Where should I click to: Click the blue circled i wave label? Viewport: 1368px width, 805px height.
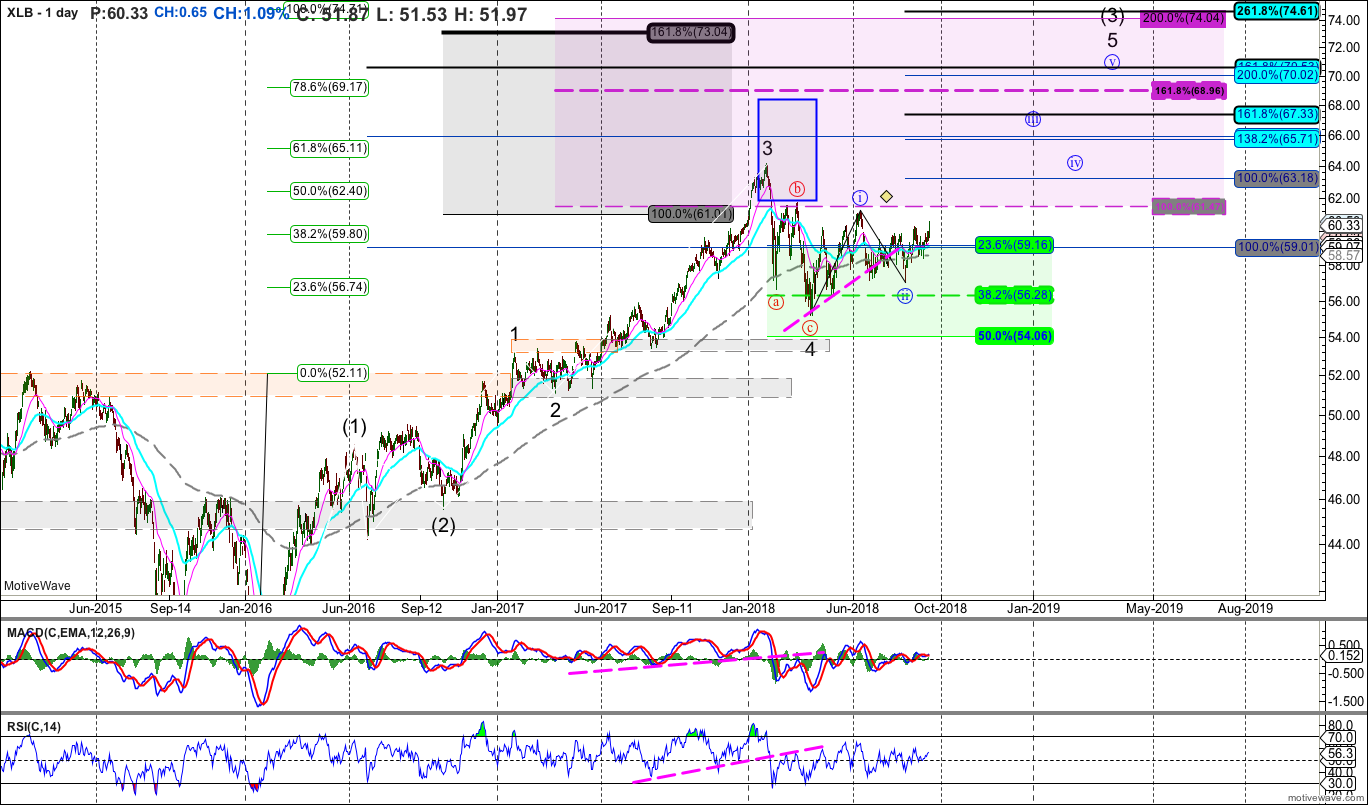click(x=859, y=196)
